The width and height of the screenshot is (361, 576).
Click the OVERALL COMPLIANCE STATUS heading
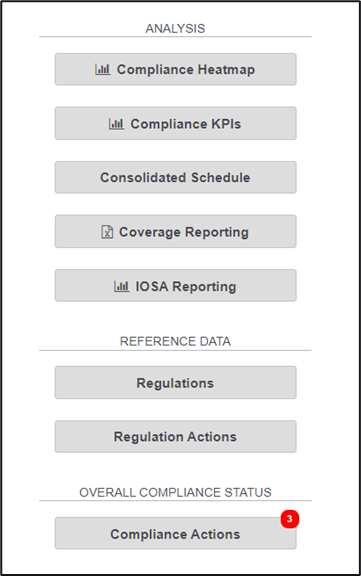pos(175,492)
